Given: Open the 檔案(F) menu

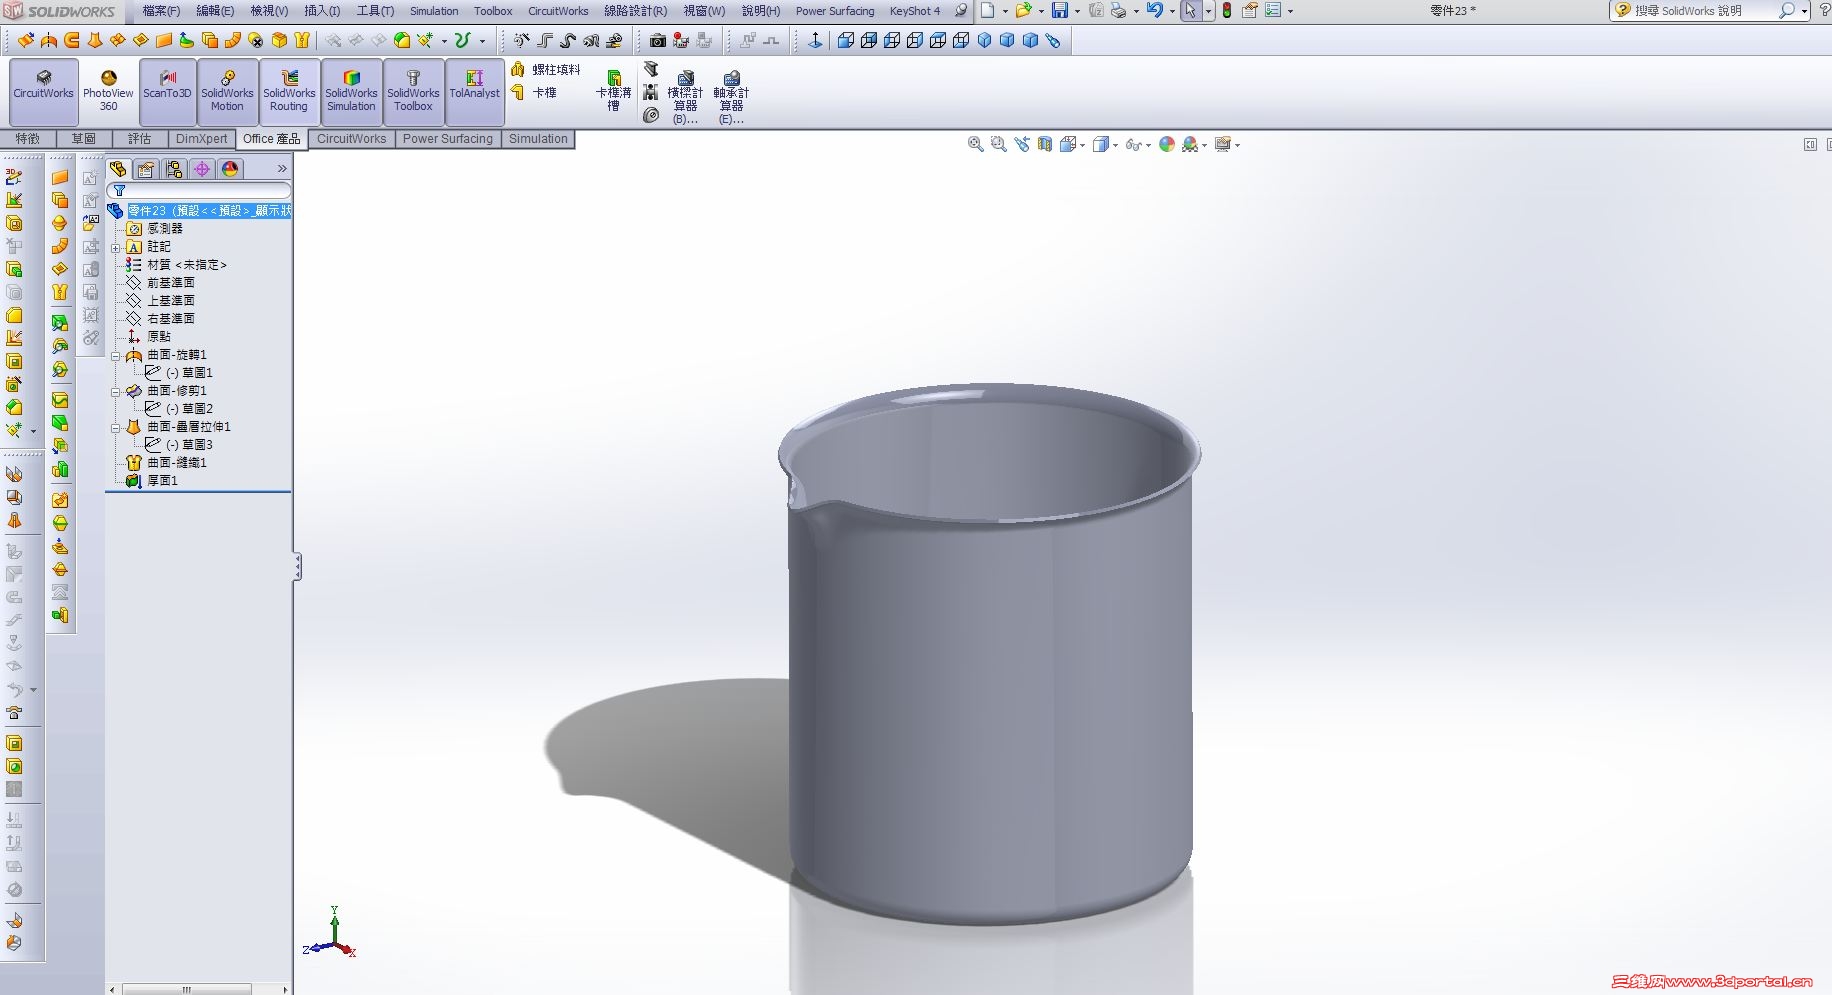Looking at the screenshot, I should pyautogui.click(x=161, y=11).
